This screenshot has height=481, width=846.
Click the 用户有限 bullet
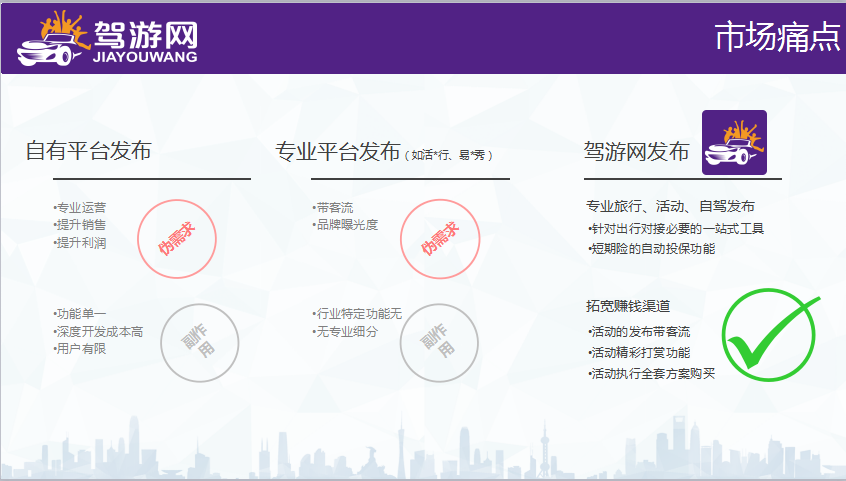coord(80,349)
